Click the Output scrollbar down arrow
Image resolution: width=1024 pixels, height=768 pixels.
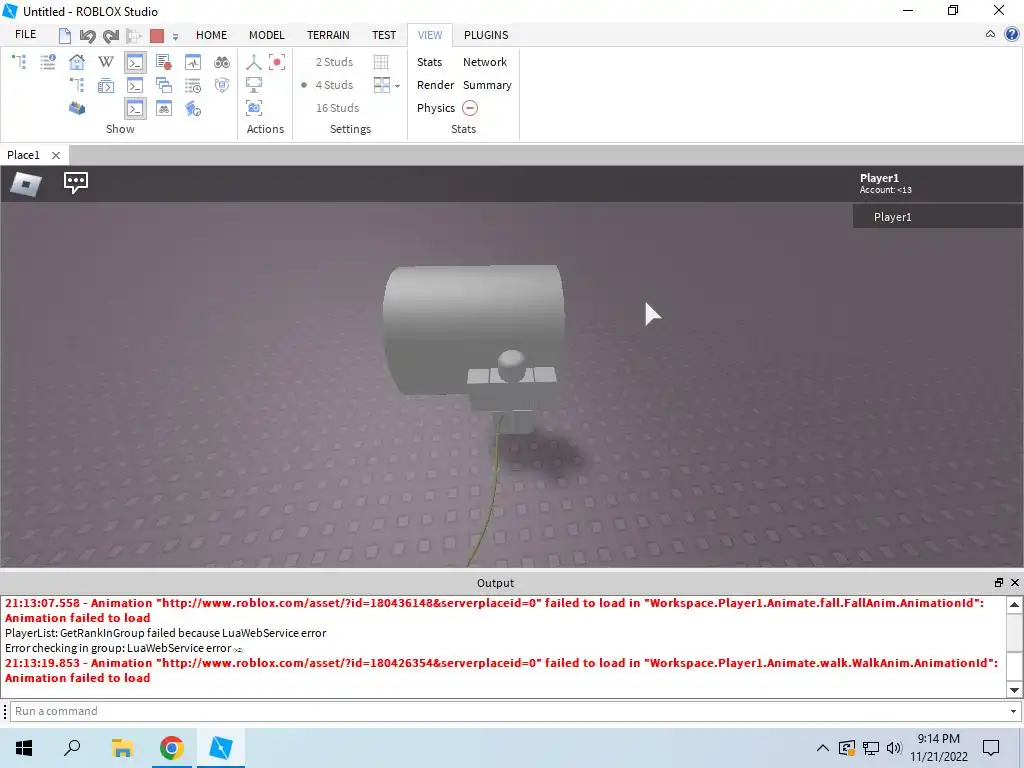(x=1014, y=690)
